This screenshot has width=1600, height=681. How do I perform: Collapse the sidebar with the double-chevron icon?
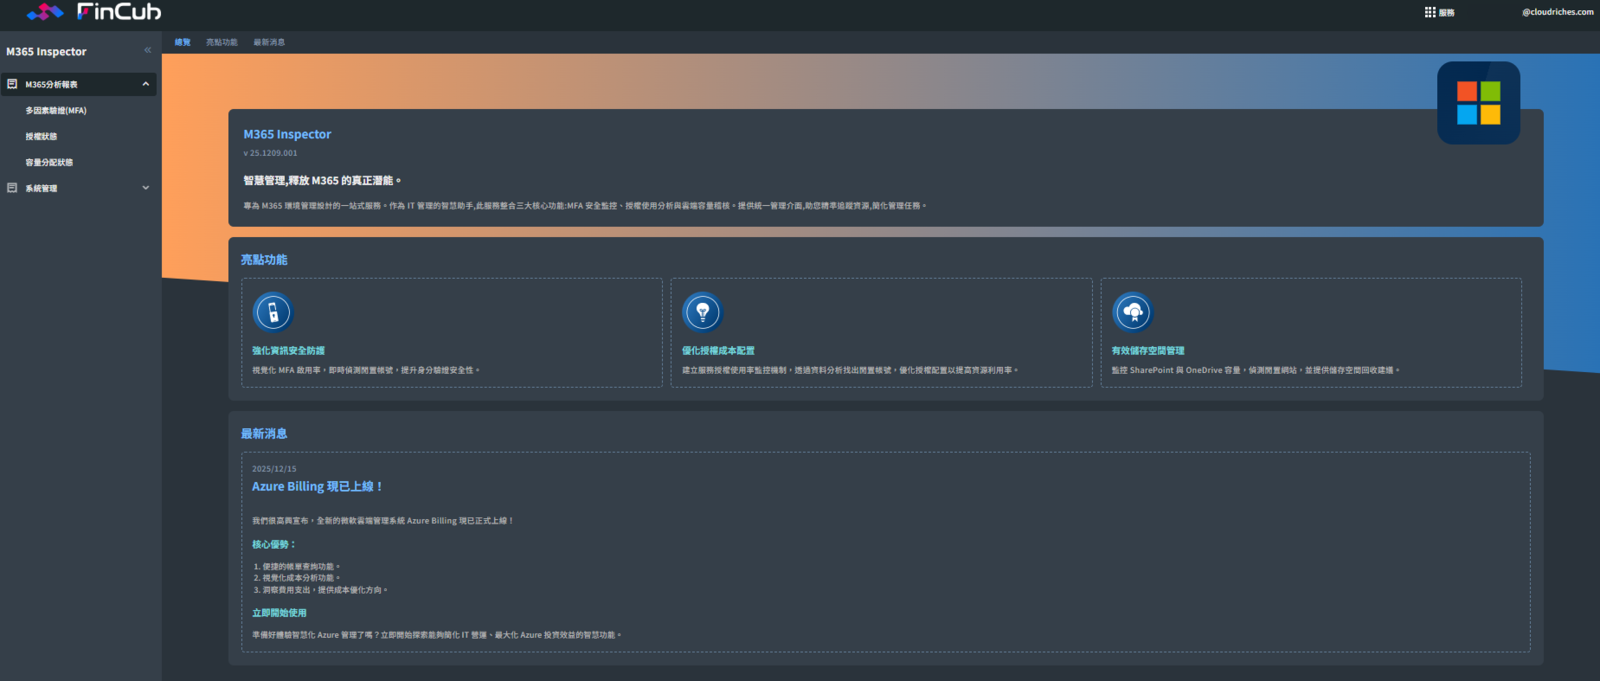147,50
